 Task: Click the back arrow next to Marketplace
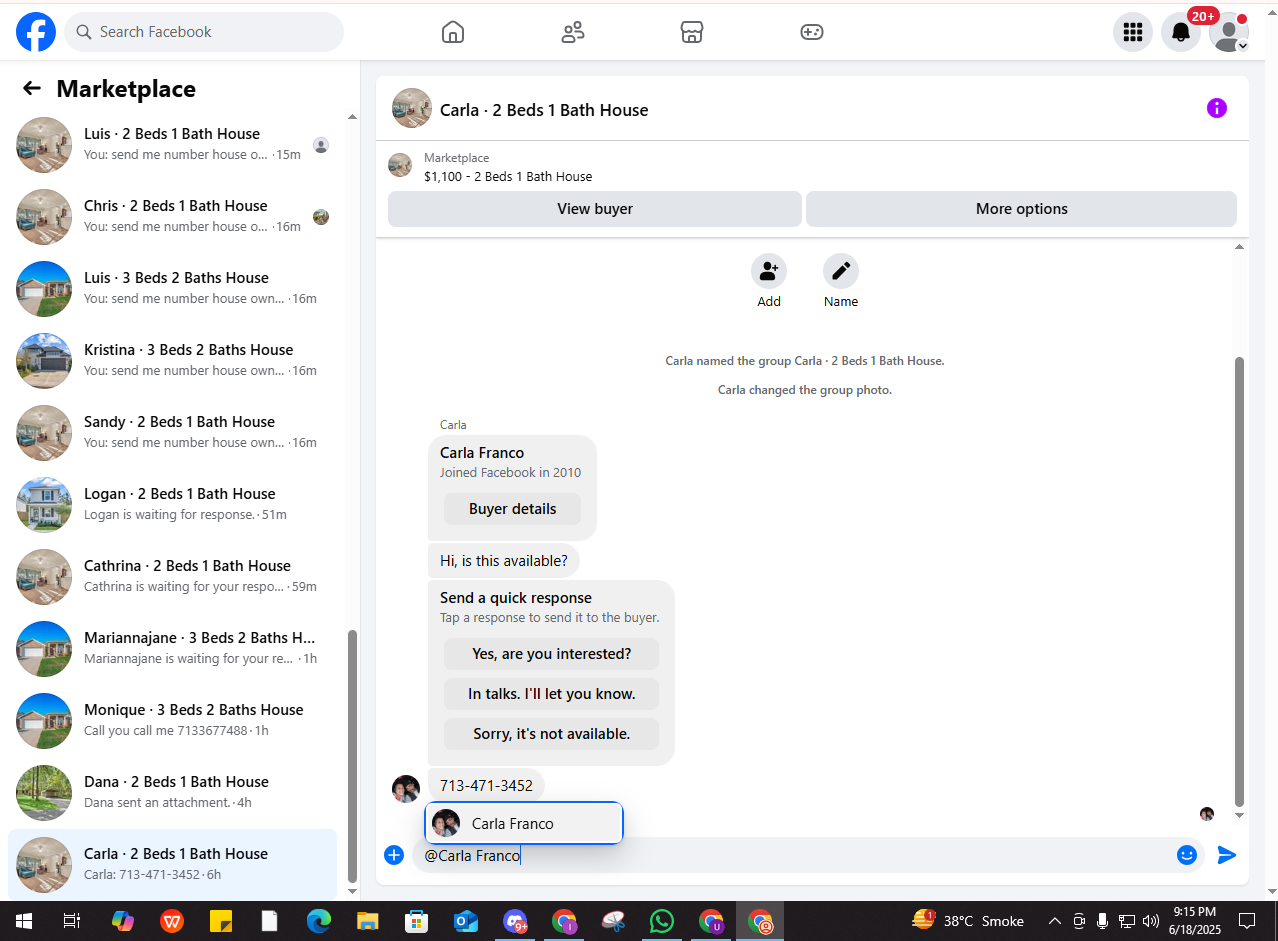tap(32, 88)
